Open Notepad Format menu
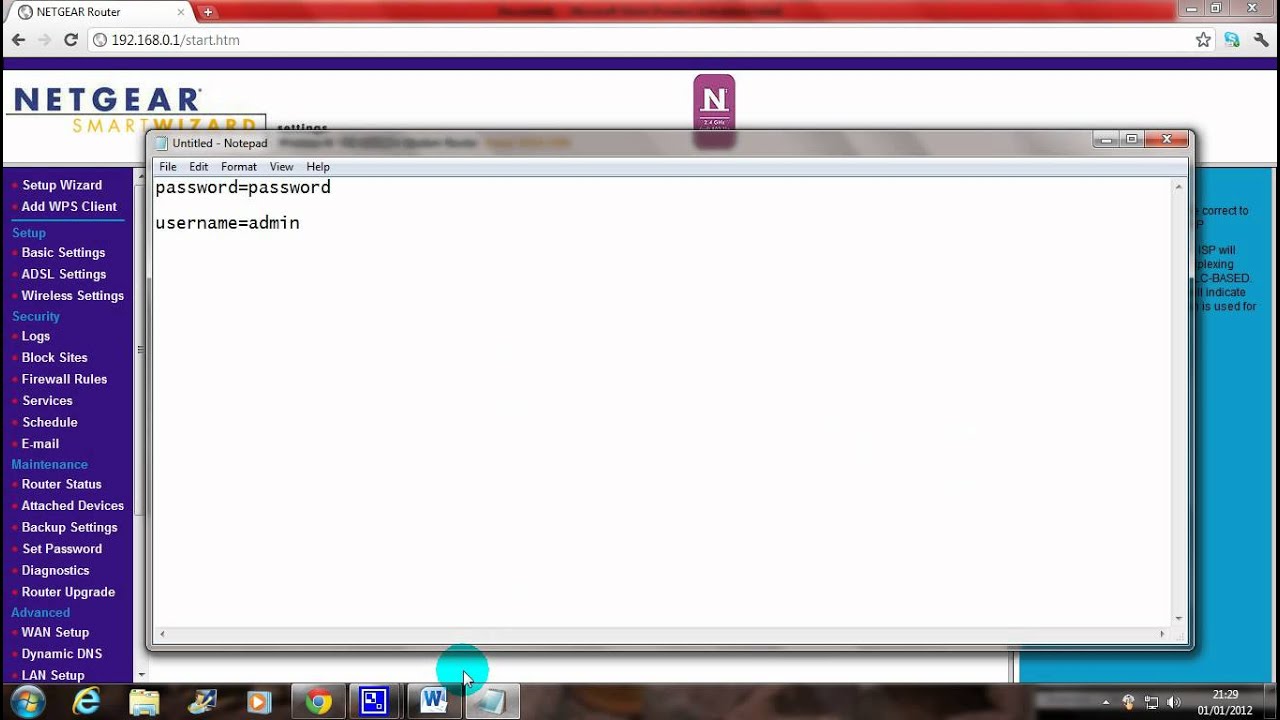The image size is (1280, 720). click(239, 167)
